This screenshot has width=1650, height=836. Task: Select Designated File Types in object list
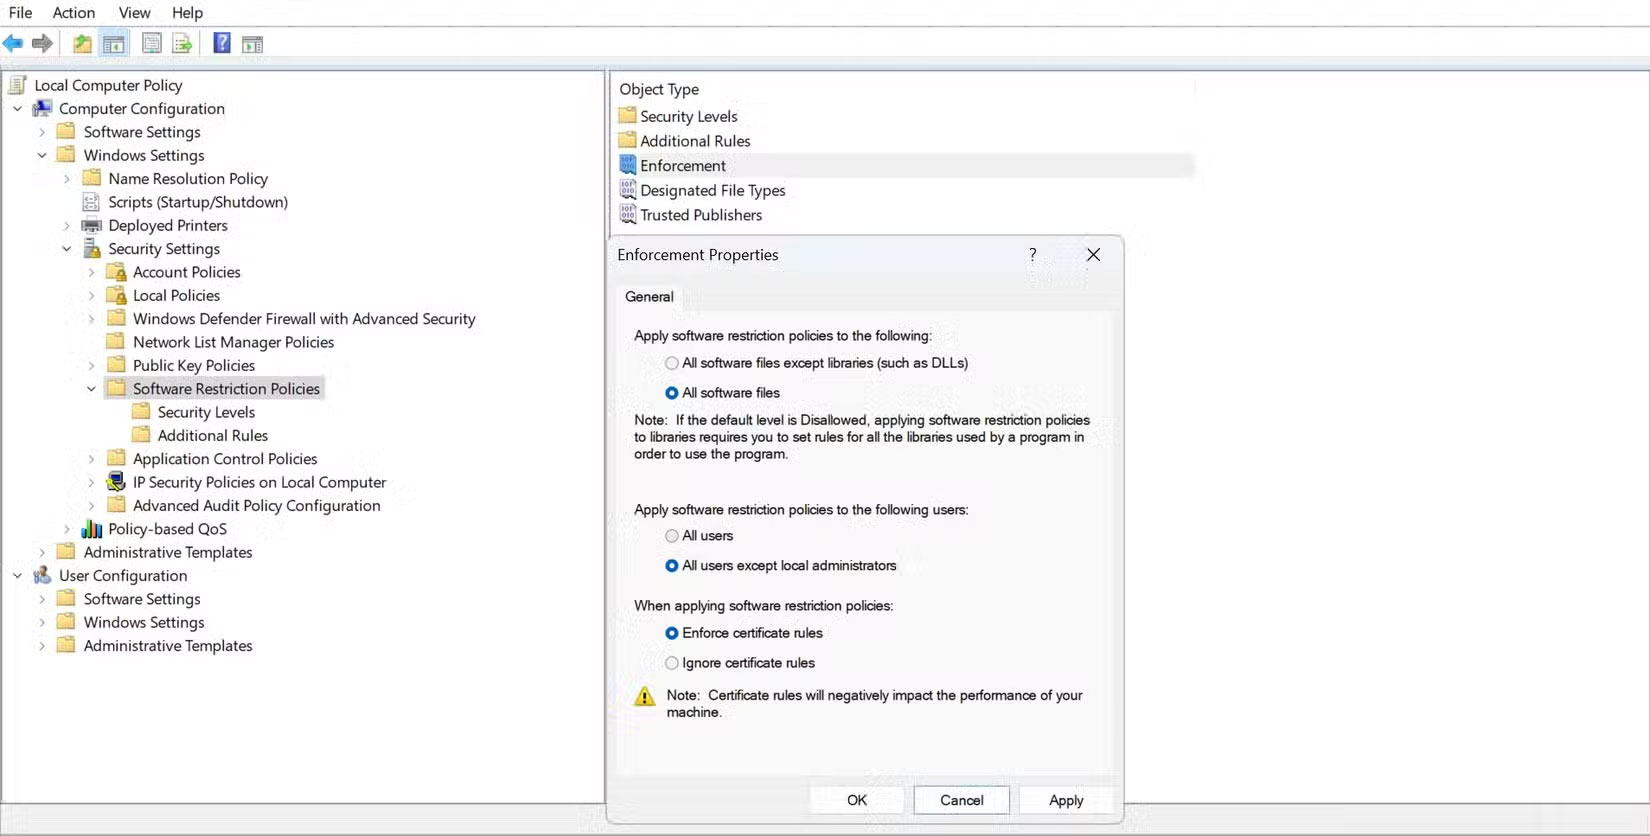(712, 190)
